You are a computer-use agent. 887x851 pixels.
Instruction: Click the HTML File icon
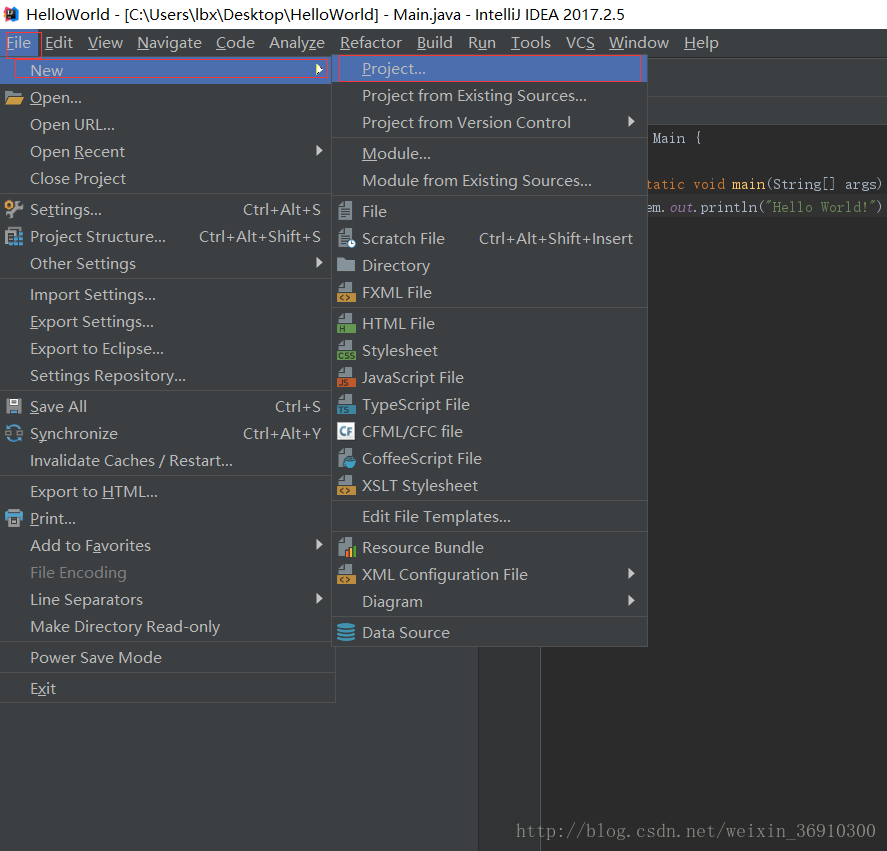coord(346,324)
